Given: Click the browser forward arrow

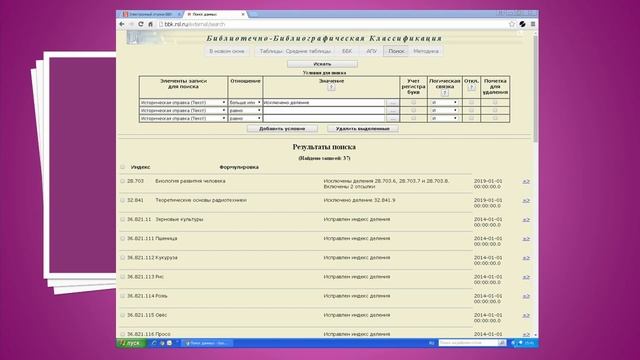Looking at the screenshot, I should coord(131,24).
